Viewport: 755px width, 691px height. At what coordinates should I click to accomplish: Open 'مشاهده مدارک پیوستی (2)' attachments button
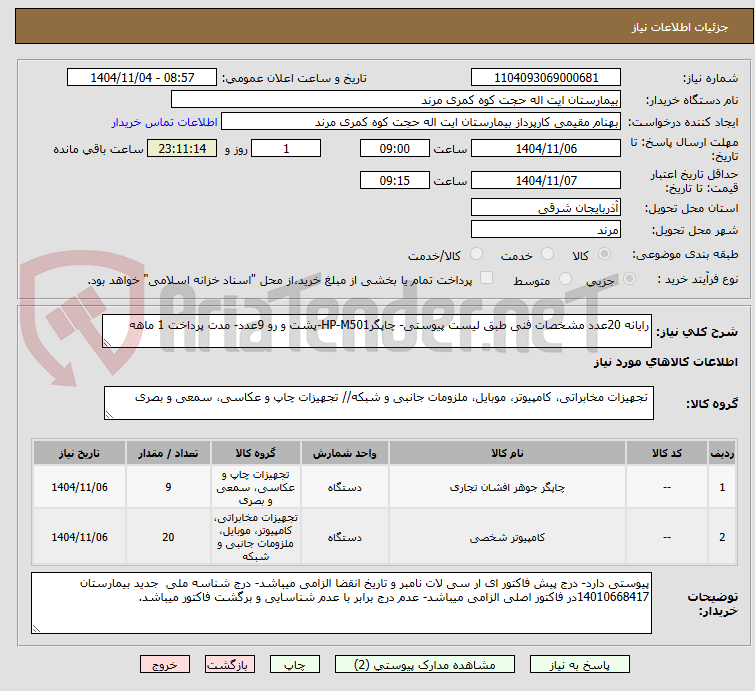click(x=425, y=665)
